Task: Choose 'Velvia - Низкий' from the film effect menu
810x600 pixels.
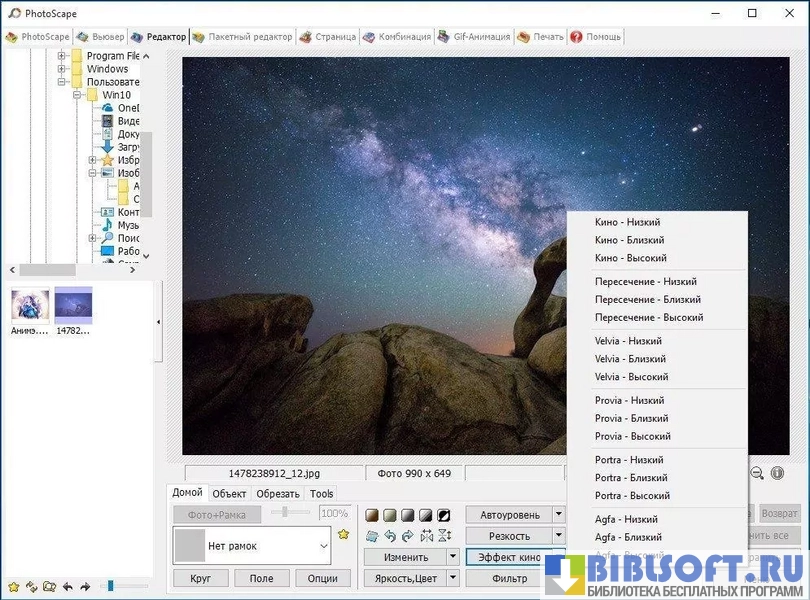Action: 629,341
